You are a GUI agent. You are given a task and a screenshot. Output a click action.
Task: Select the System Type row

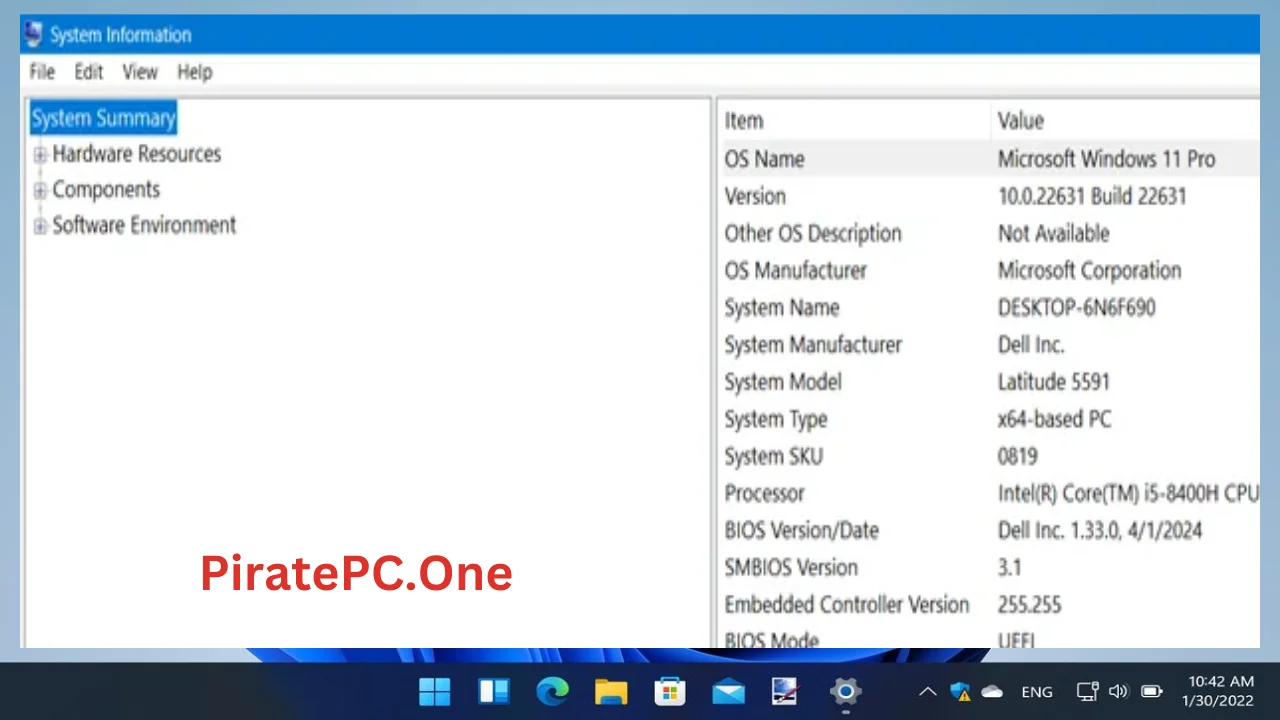point(989,419)
